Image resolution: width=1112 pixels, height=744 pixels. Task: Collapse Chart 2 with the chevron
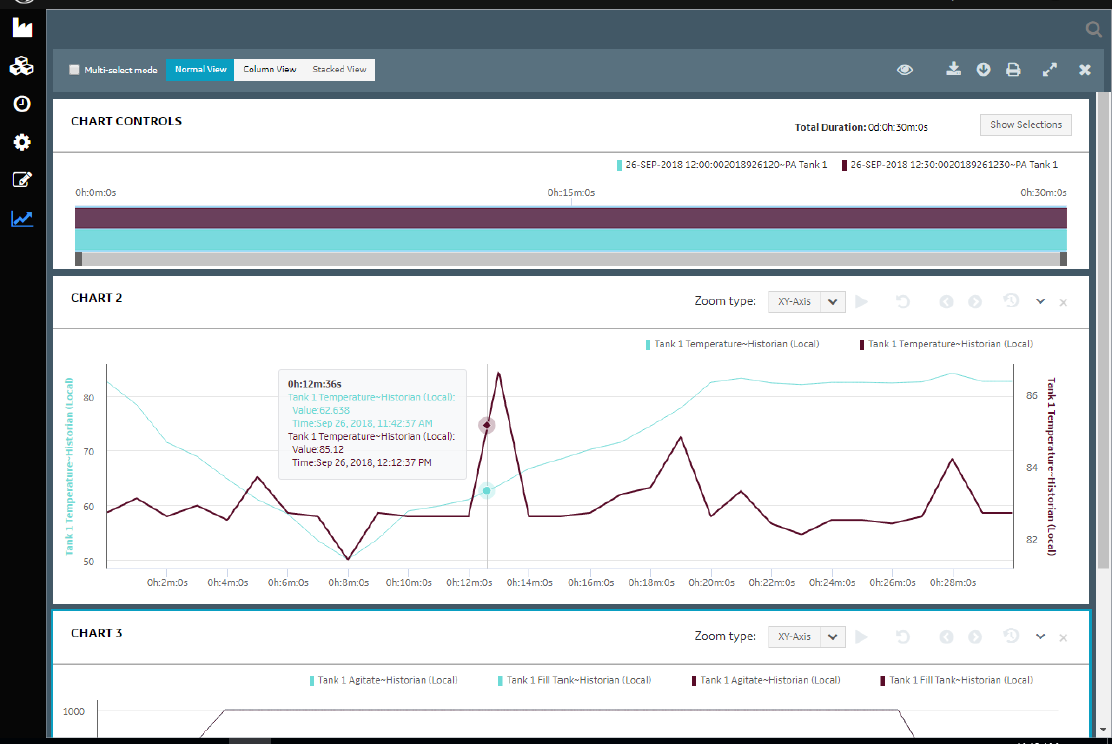(1040, 301)
